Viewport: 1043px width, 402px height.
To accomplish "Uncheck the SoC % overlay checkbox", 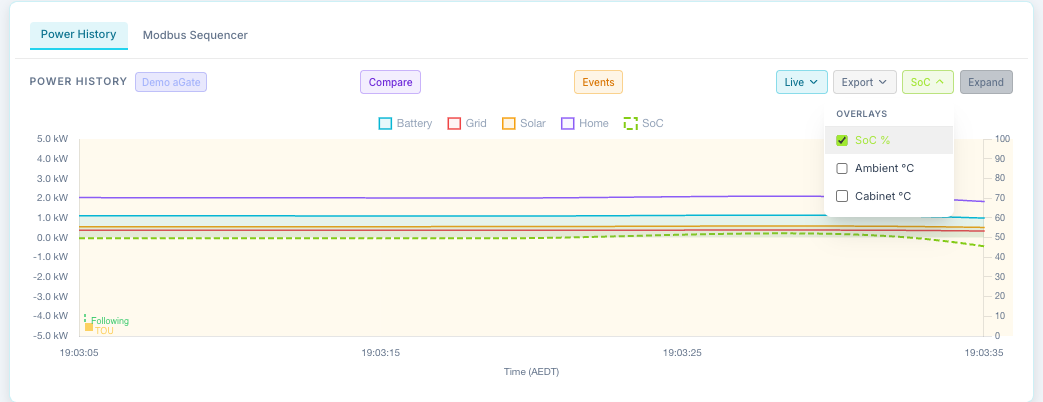I will pyautogui.click(x=841, y=140).
